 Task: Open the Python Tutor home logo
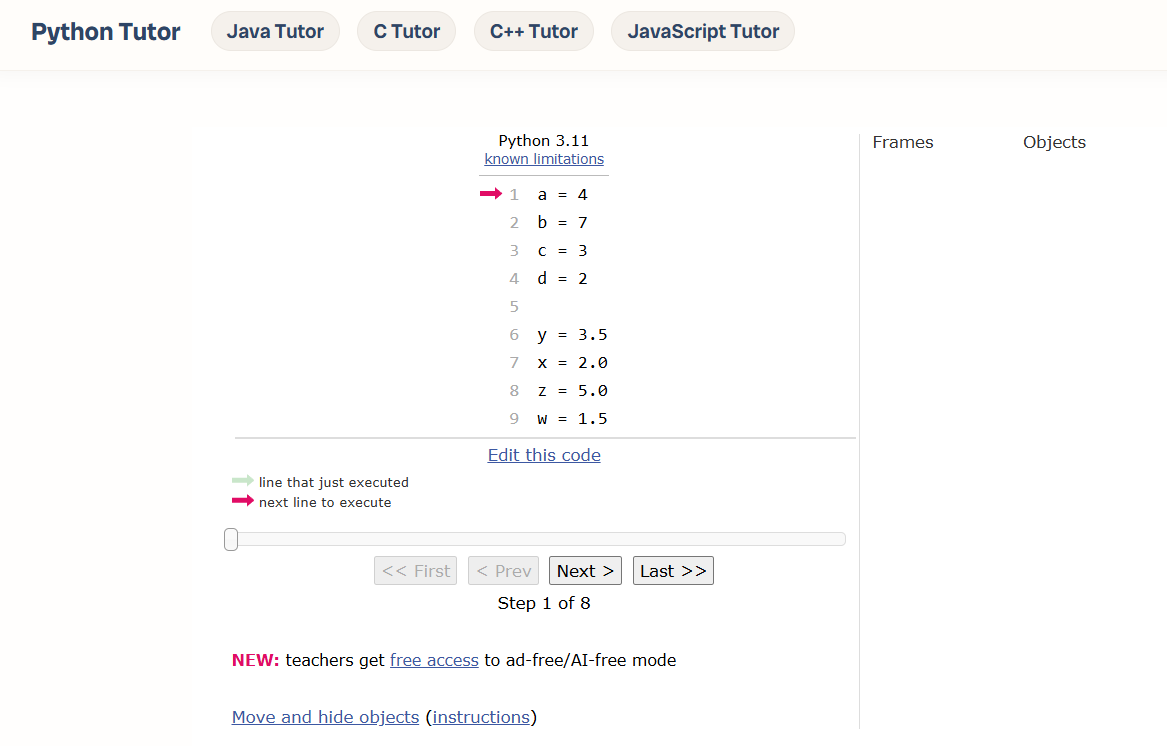[x=106, y=32]
